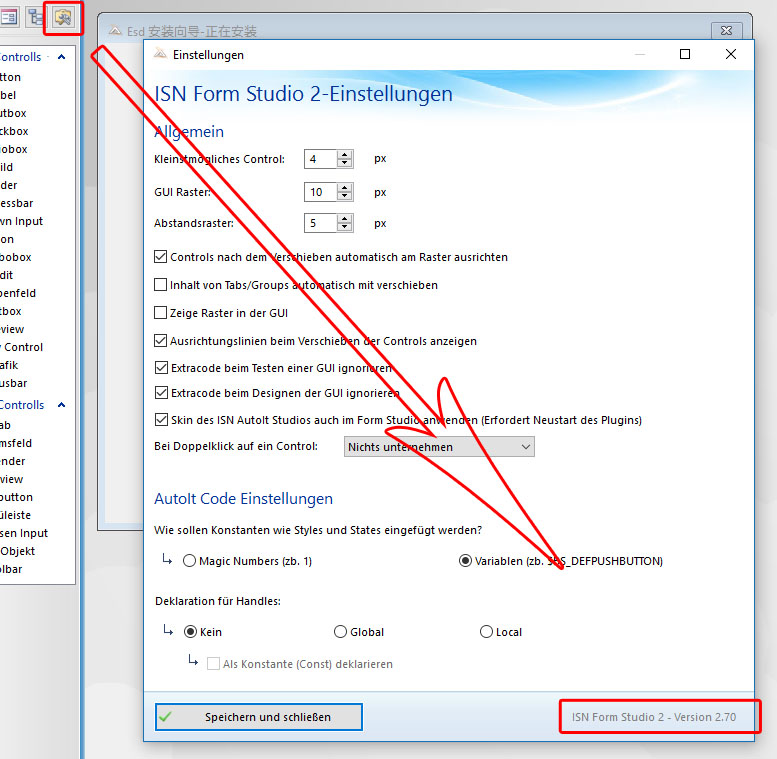
Task: Select the 'üleiste' item in the lower controls list
Action: pyautogui.click(x=15, y=515)
